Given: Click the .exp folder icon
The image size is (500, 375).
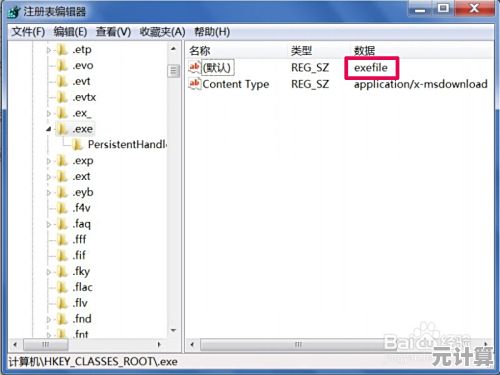Looking at the screenshot, I should (x=62, y=161).
